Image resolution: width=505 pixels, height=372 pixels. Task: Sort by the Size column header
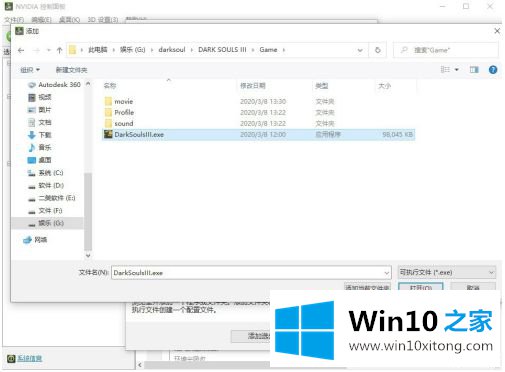[x=384, y=86]
